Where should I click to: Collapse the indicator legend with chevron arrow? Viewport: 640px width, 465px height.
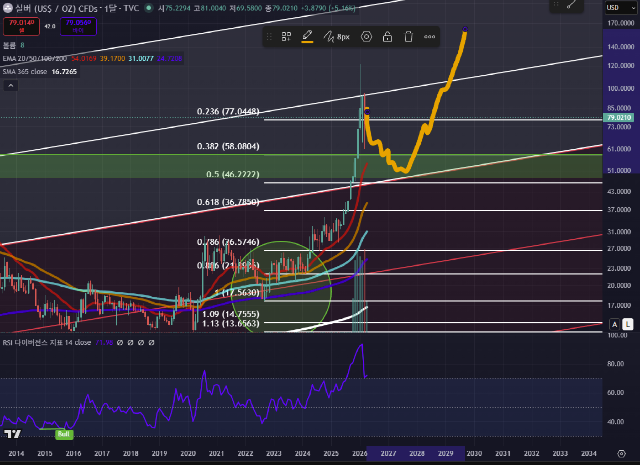pyautogui.click(x=11, y=86)
